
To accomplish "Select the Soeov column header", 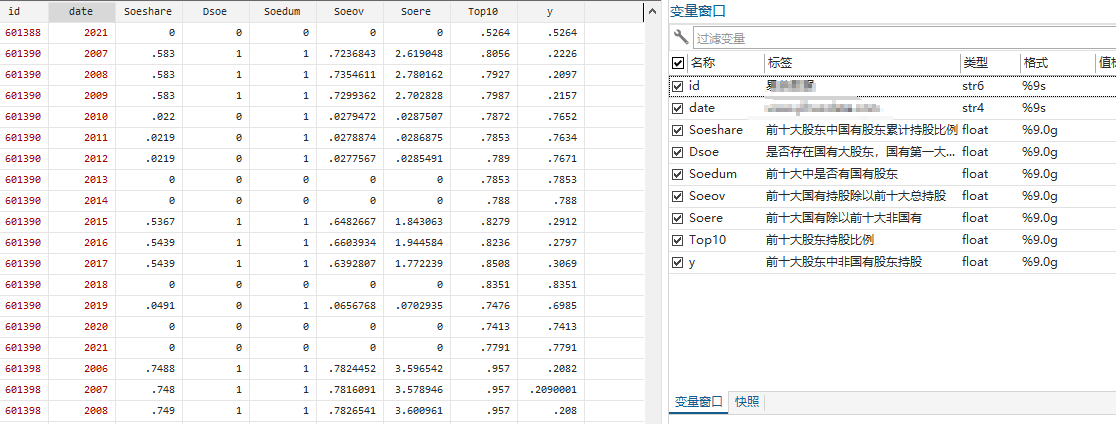I will pos(350,11).
